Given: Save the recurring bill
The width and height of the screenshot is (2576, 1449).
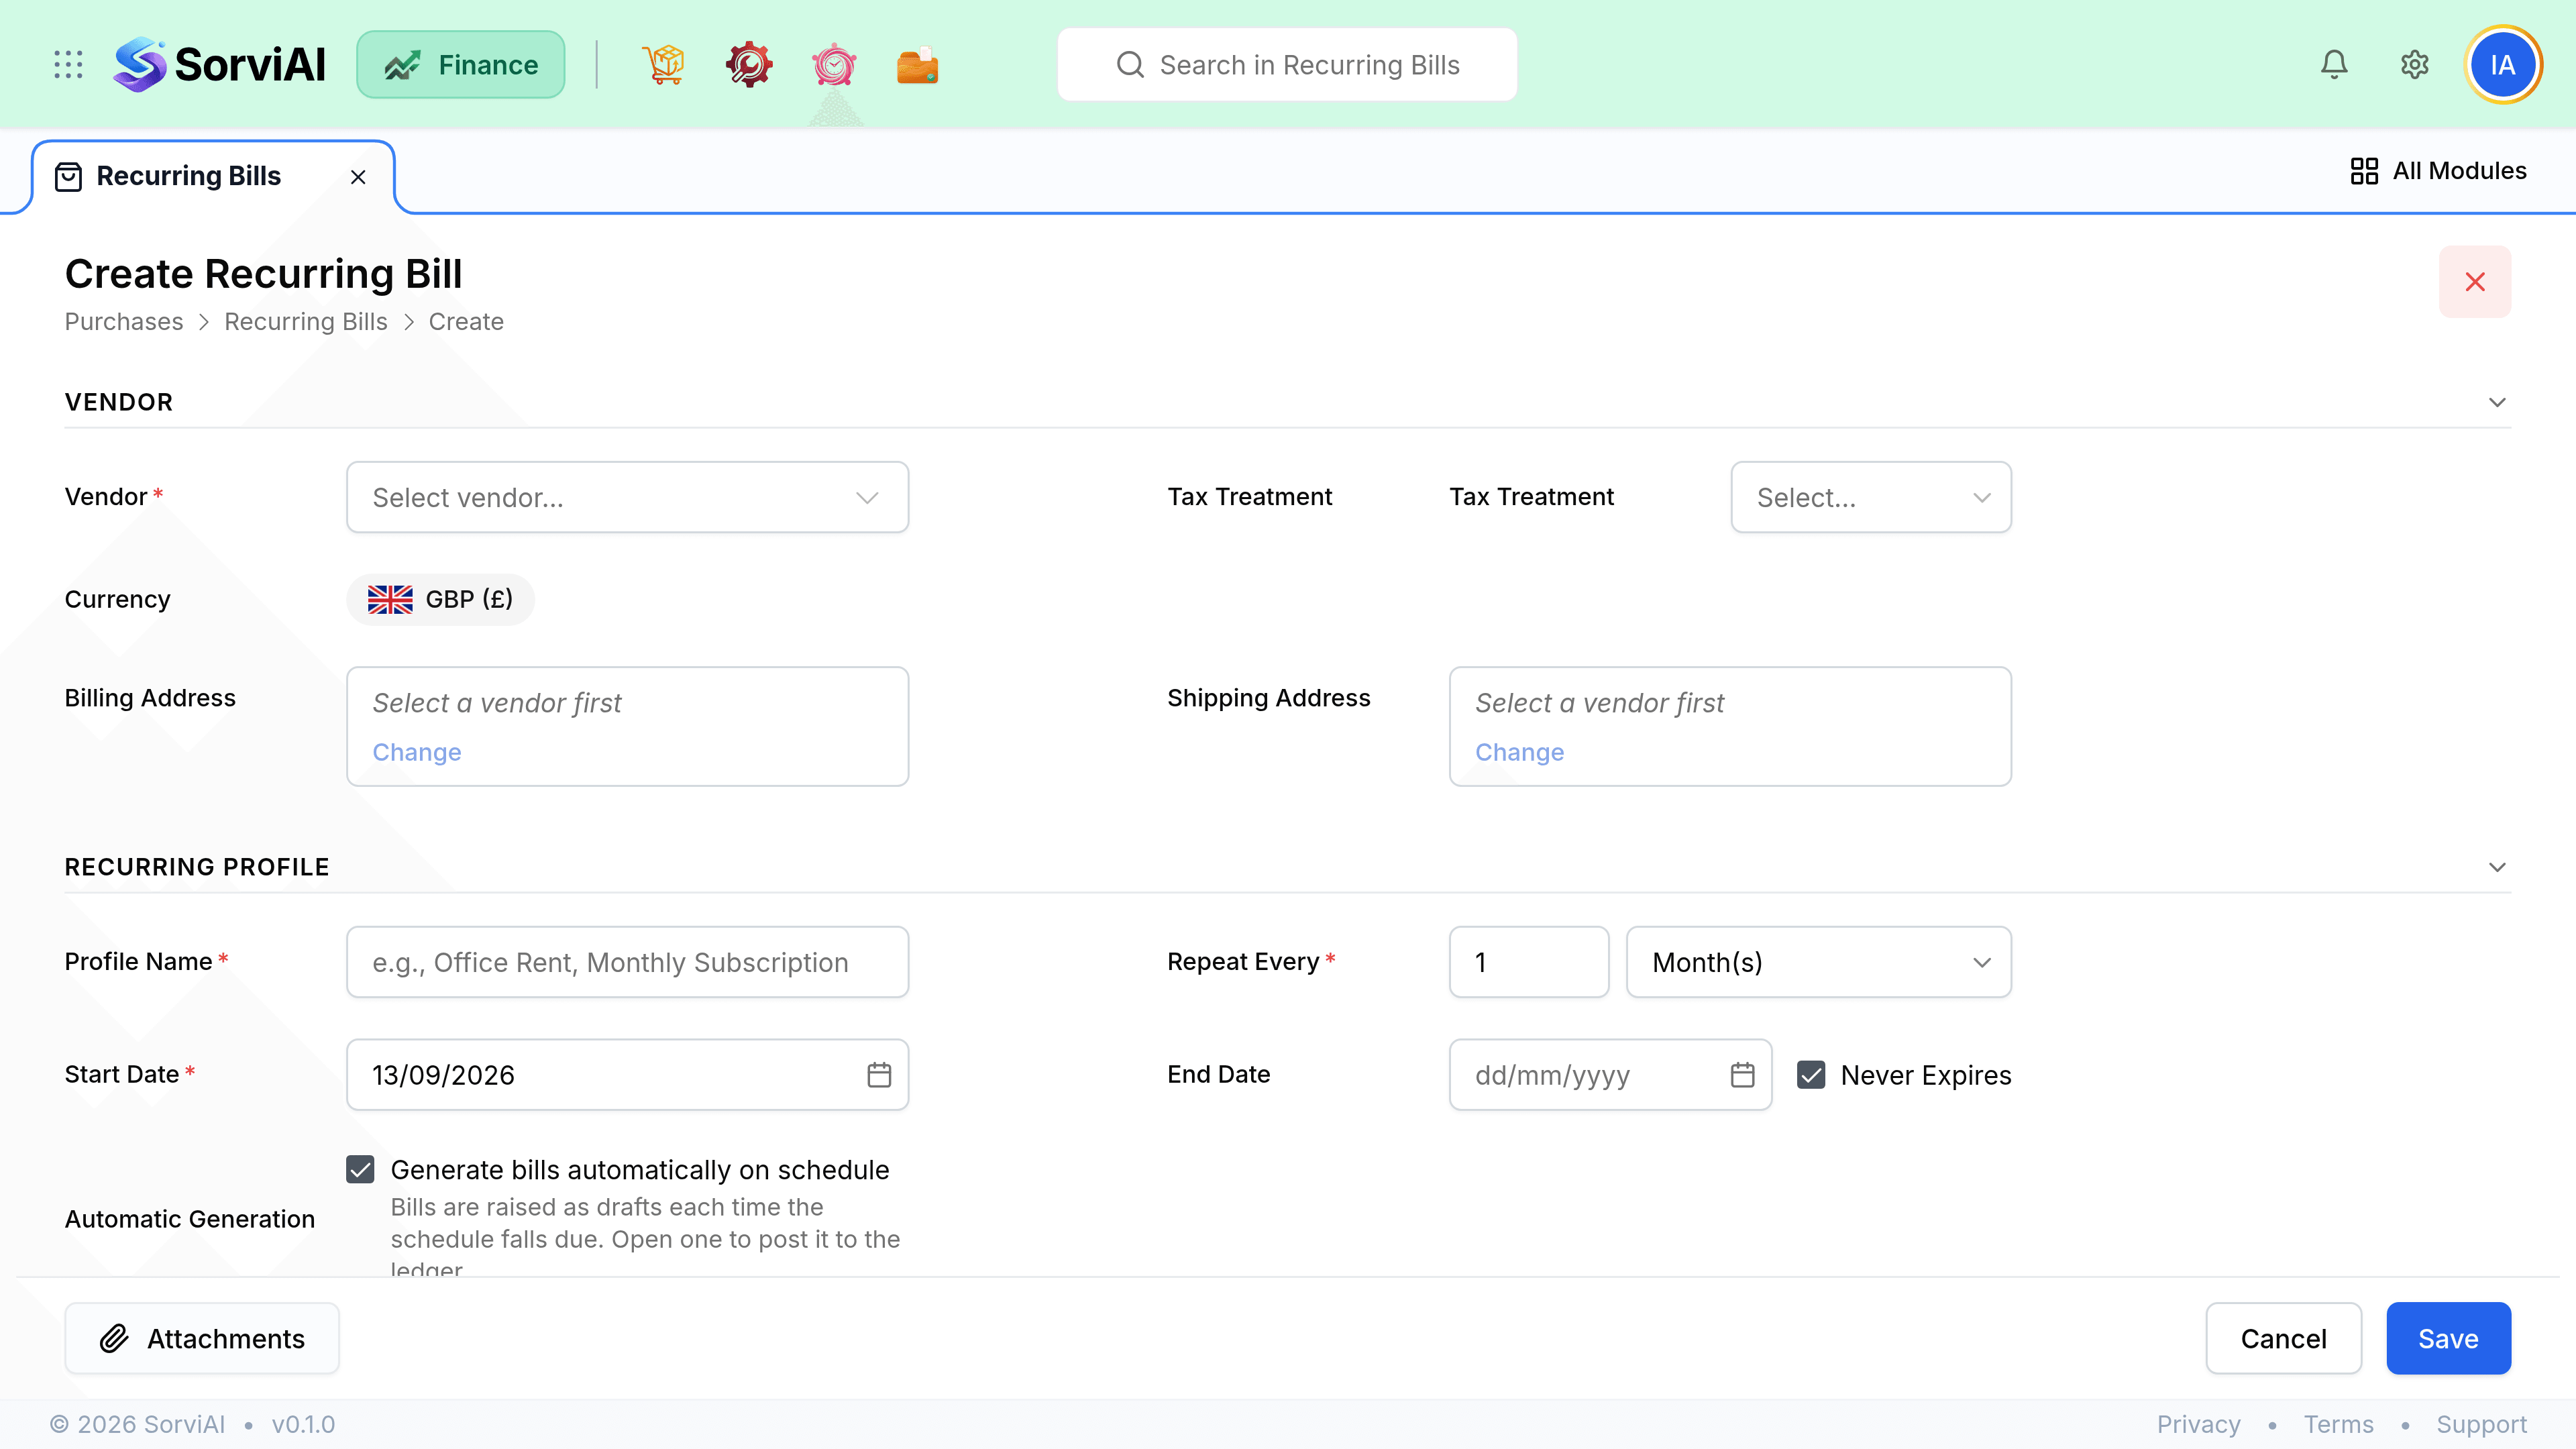Looking at the screenshot, I should (x=2448, y=1339).
